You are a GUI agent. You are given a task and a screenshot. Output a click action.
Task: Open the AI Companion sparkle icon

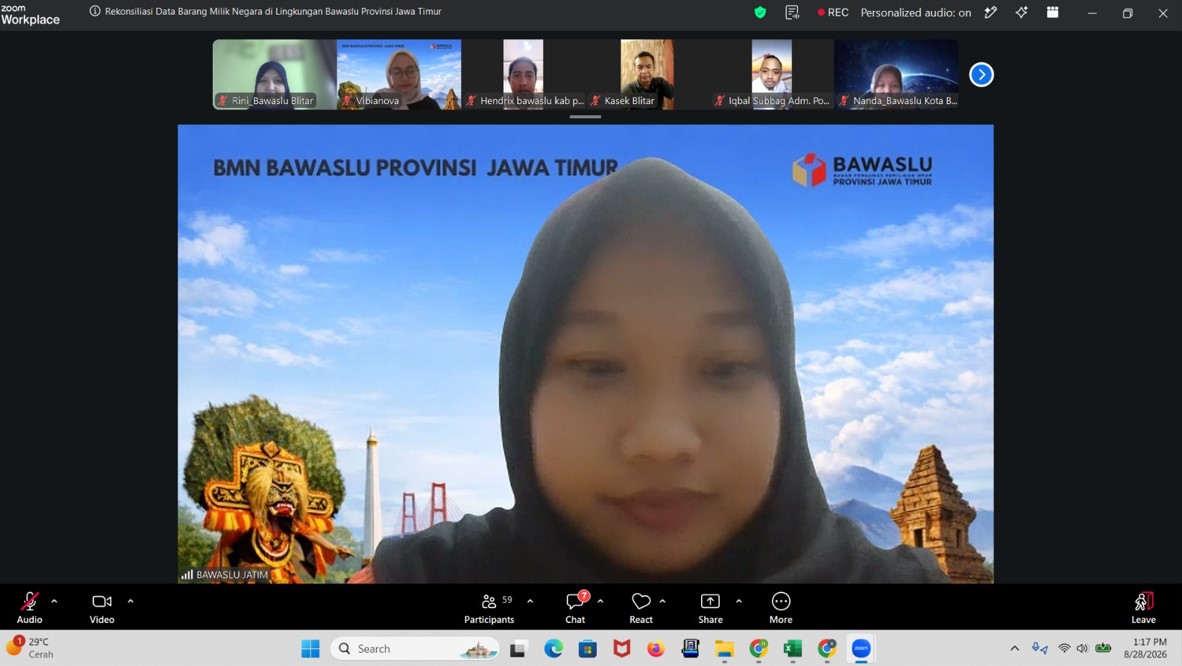(1021, 12)
